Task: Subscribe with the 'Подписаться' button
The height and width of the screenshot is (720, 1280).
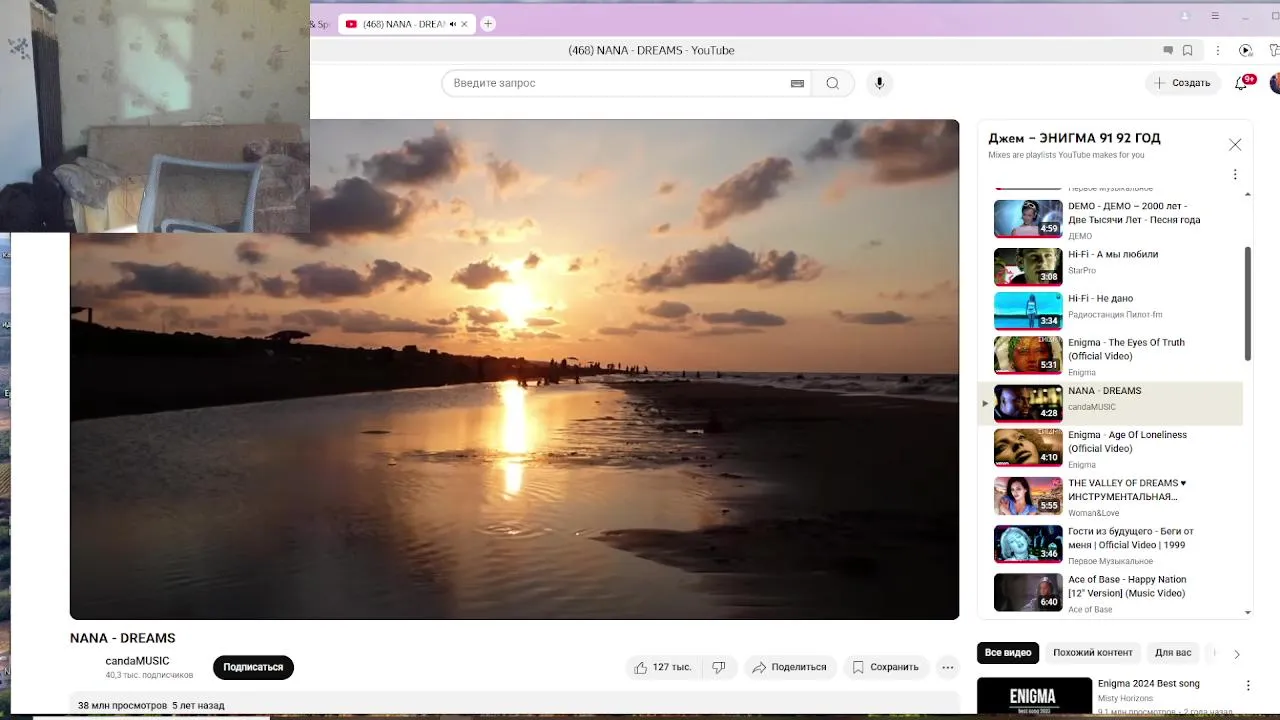Action: (x=253, y=667)
